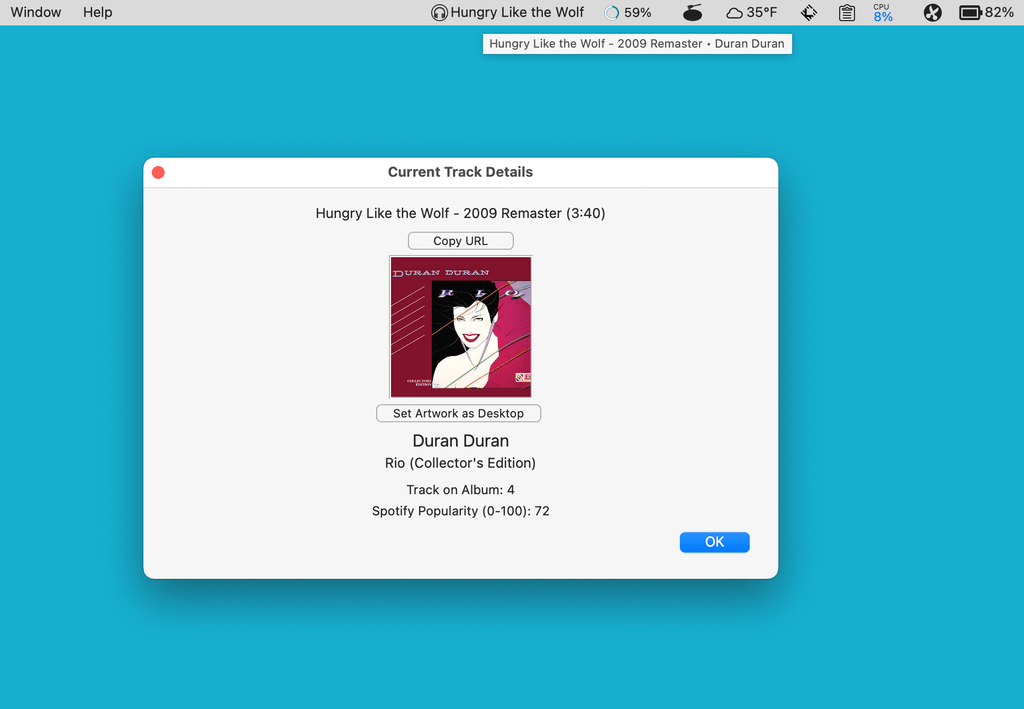The width and height of the screenshot is (1024, 709).
Task: Close the Current Track Details window
Action: pyautogui.click(x=158, y=172)
